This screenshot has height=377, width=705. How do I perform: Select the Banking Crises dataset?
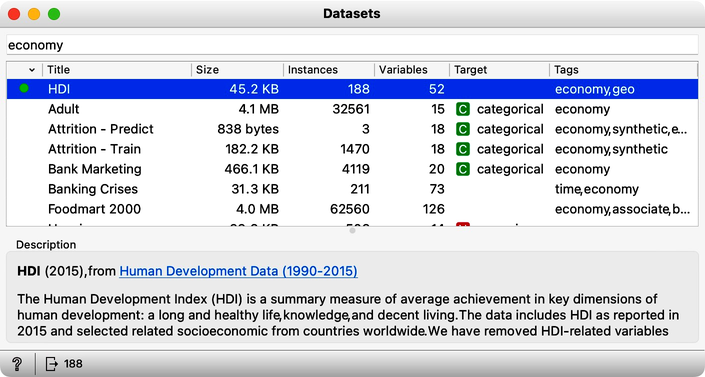352,189
